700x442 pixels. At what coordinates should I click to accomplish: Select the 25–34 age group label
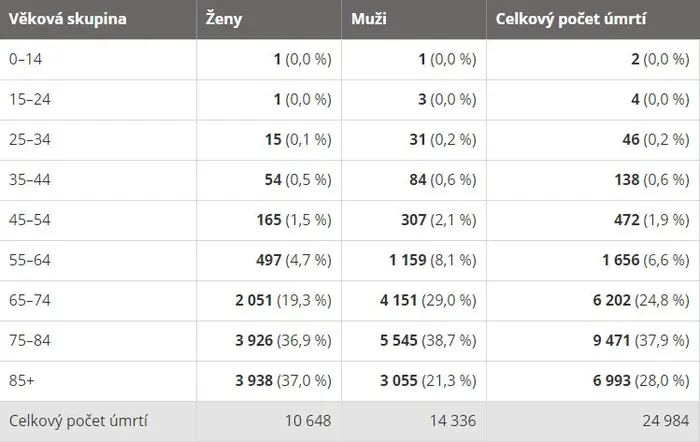[x=29, y=139]
